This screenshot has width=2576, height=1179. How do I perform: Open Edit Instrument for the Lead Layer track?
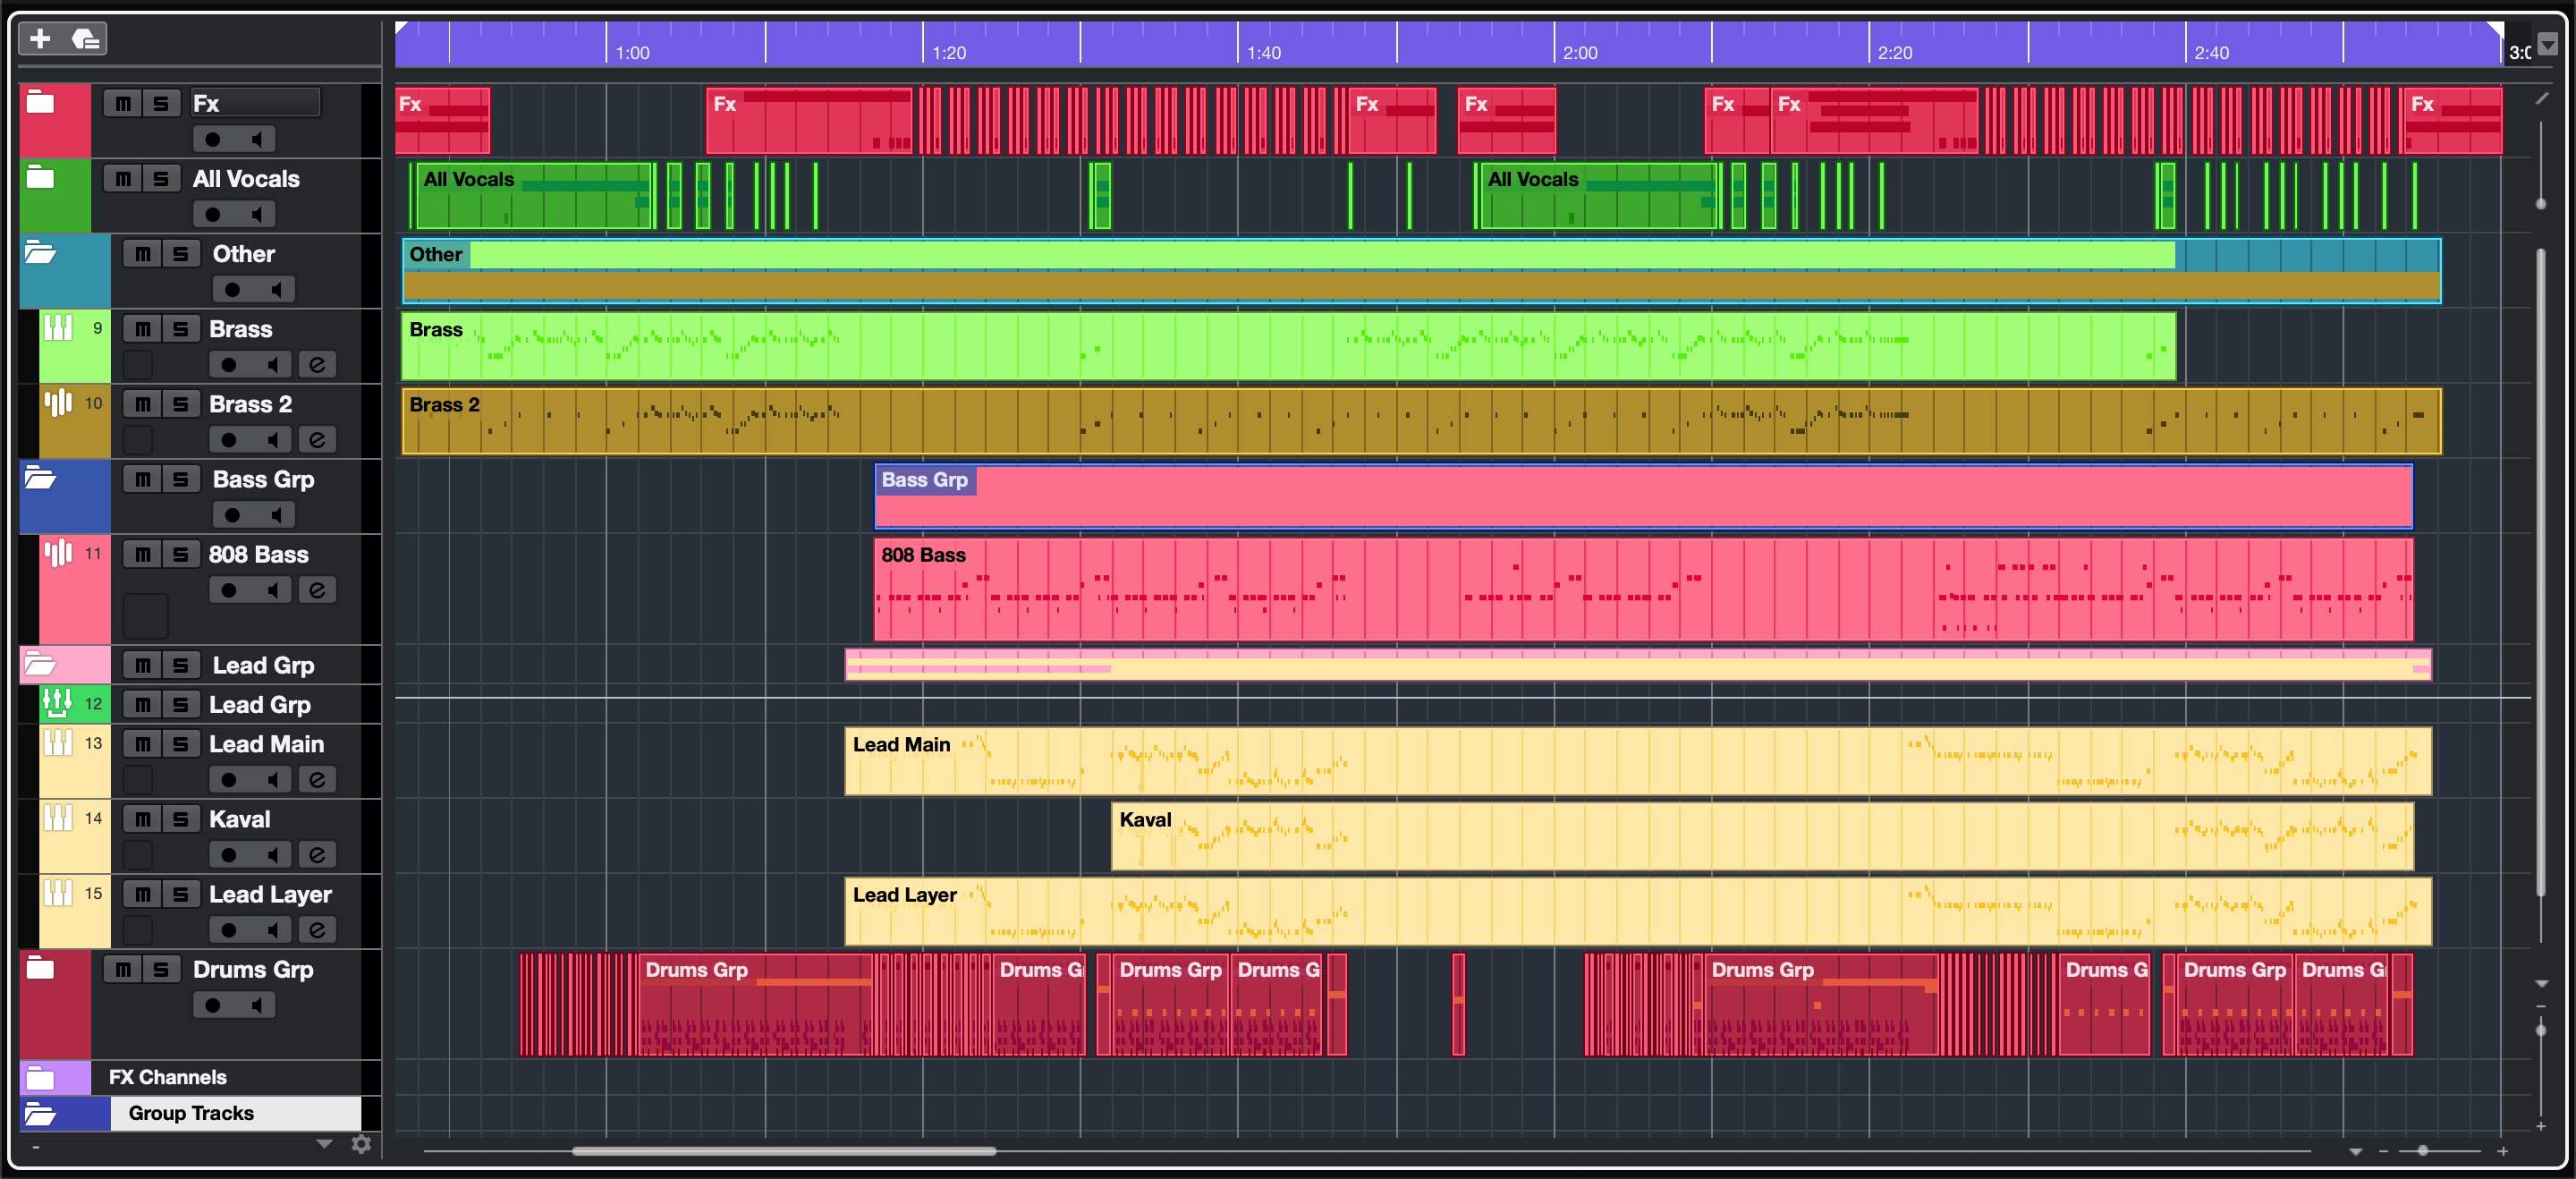317,929
